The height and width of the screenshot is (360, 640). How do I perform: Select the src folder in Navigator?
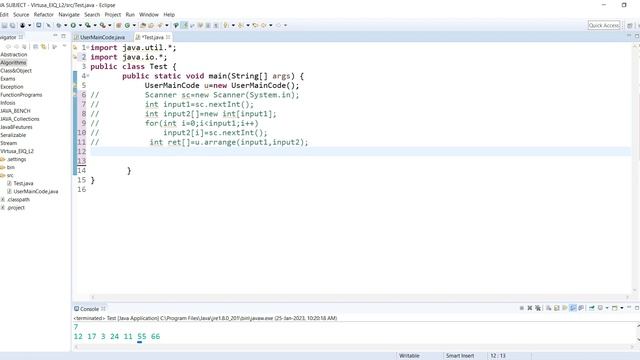point(10,175)
